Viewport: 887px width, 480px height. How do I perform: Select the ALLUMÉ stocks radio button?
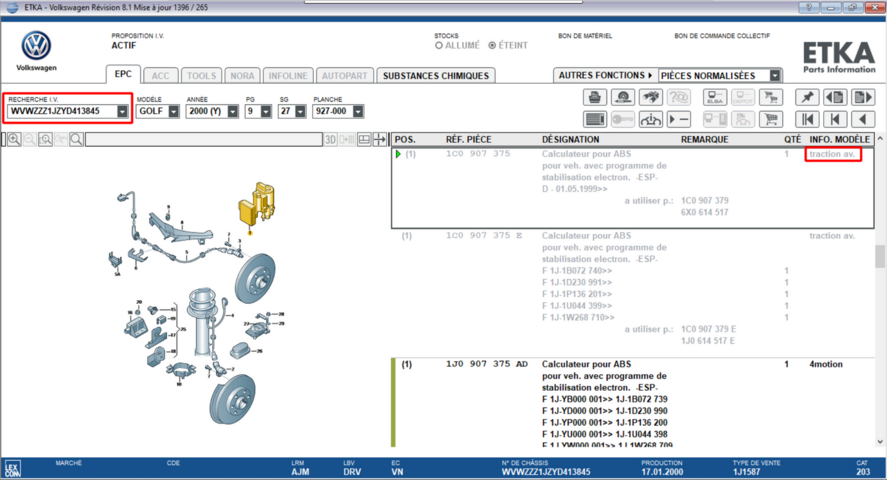(439, 45)
